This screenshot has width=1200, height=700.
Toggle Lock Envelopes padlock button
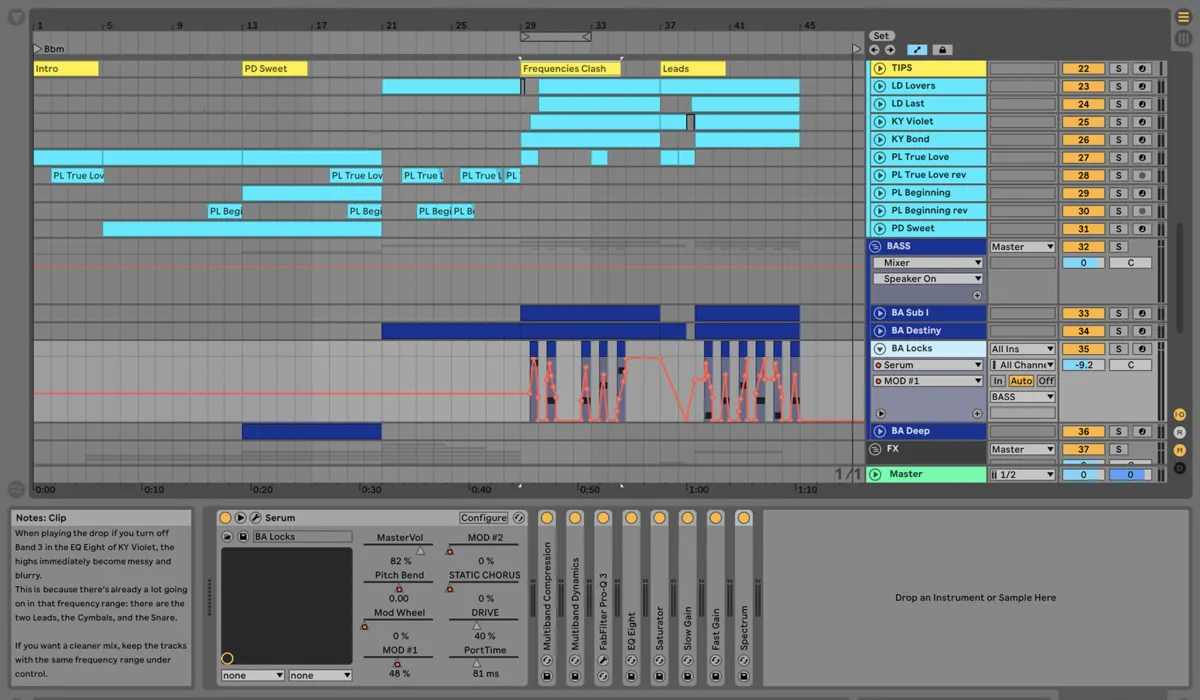(942, 49)
